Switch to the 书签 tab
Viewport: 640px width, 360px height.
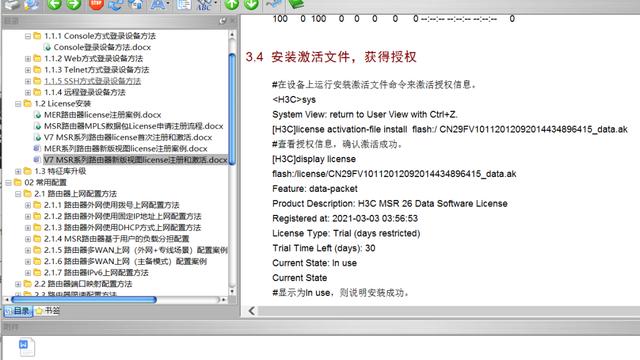click(47, 311)
